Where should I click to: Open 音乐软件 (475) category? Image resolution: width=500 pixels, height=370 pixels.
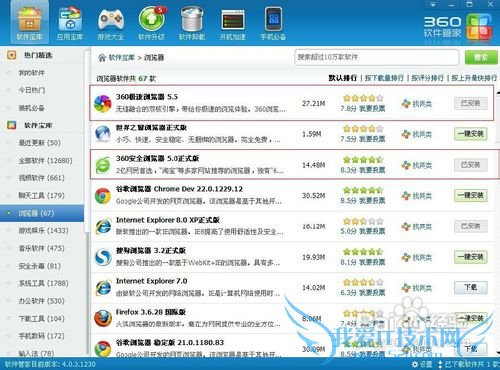coord(41,248)
